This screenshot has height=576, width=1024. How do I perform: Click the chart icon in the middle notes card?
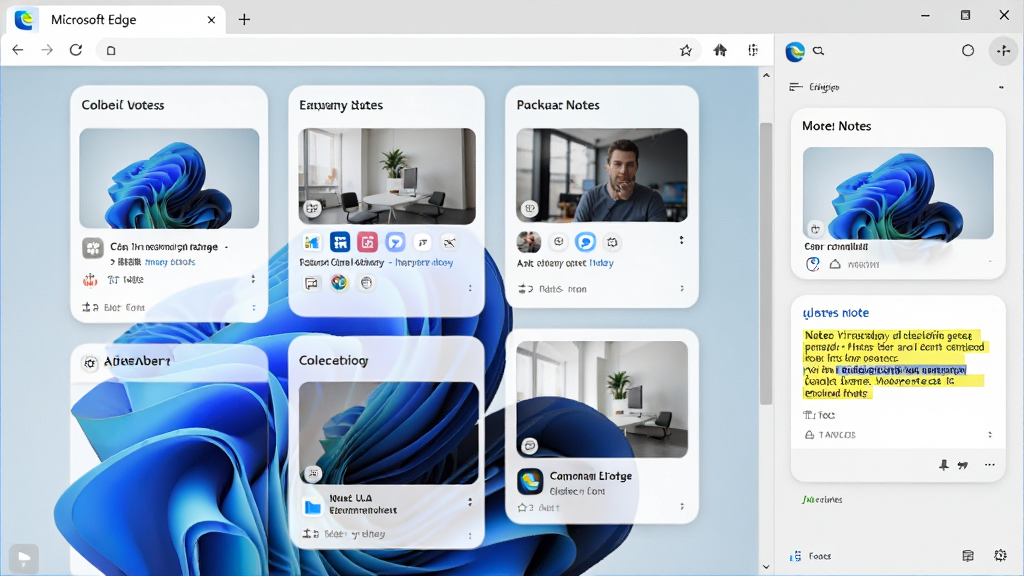(x=312, y=242)
